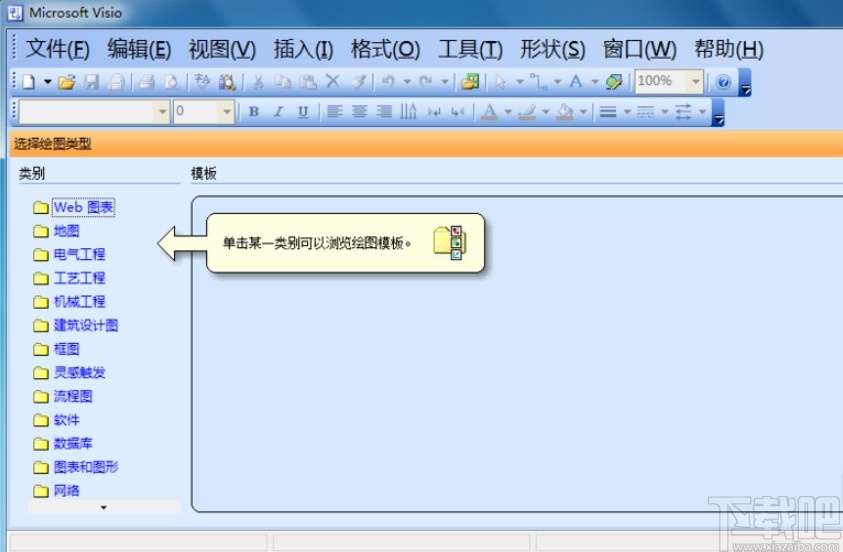
Task: Click the Undo arrow icon
Action: click(x=388, y=82)
